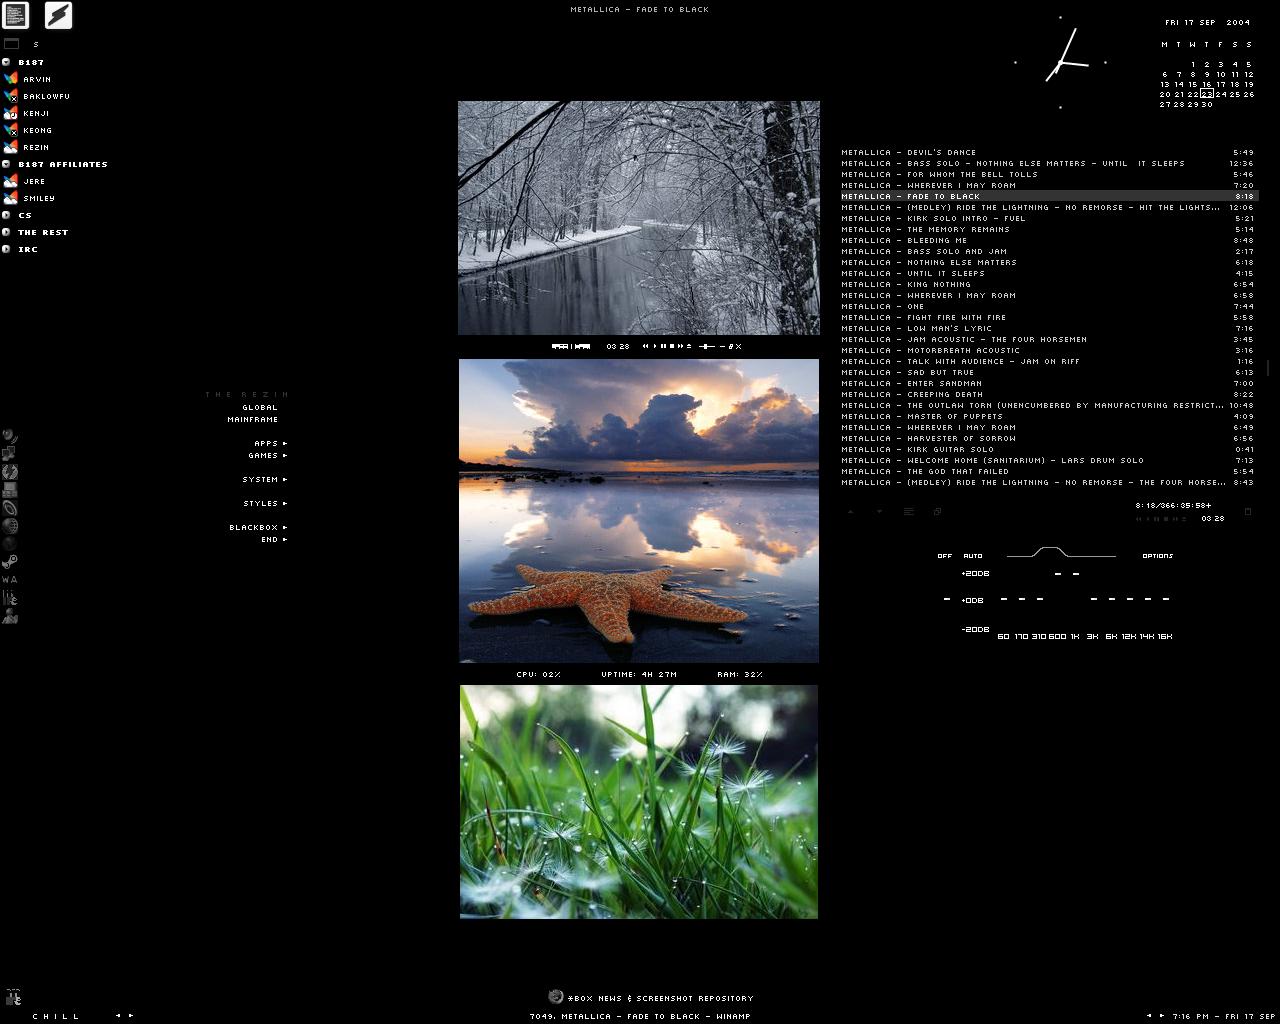Image resolution: width=1280 pixels, height=1024 pixels.
Task: Expand the Games submenu
Action: (268, 455)
